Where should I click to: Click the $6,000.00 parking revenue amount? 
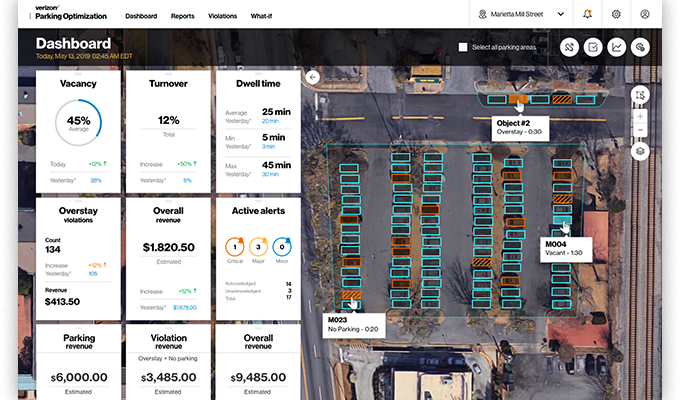[x=79, y=377]
